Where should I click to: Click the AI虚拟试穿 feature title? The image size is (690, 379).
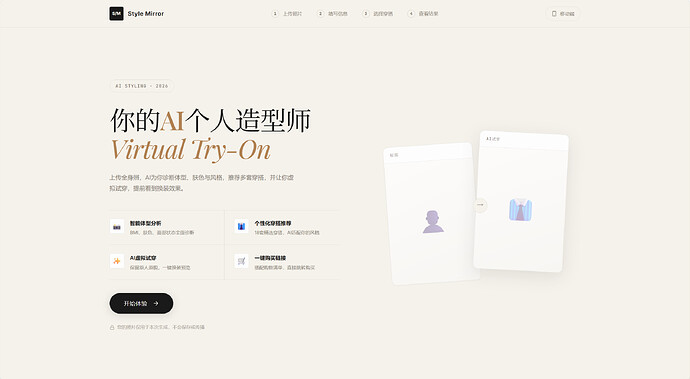point(143,258)
